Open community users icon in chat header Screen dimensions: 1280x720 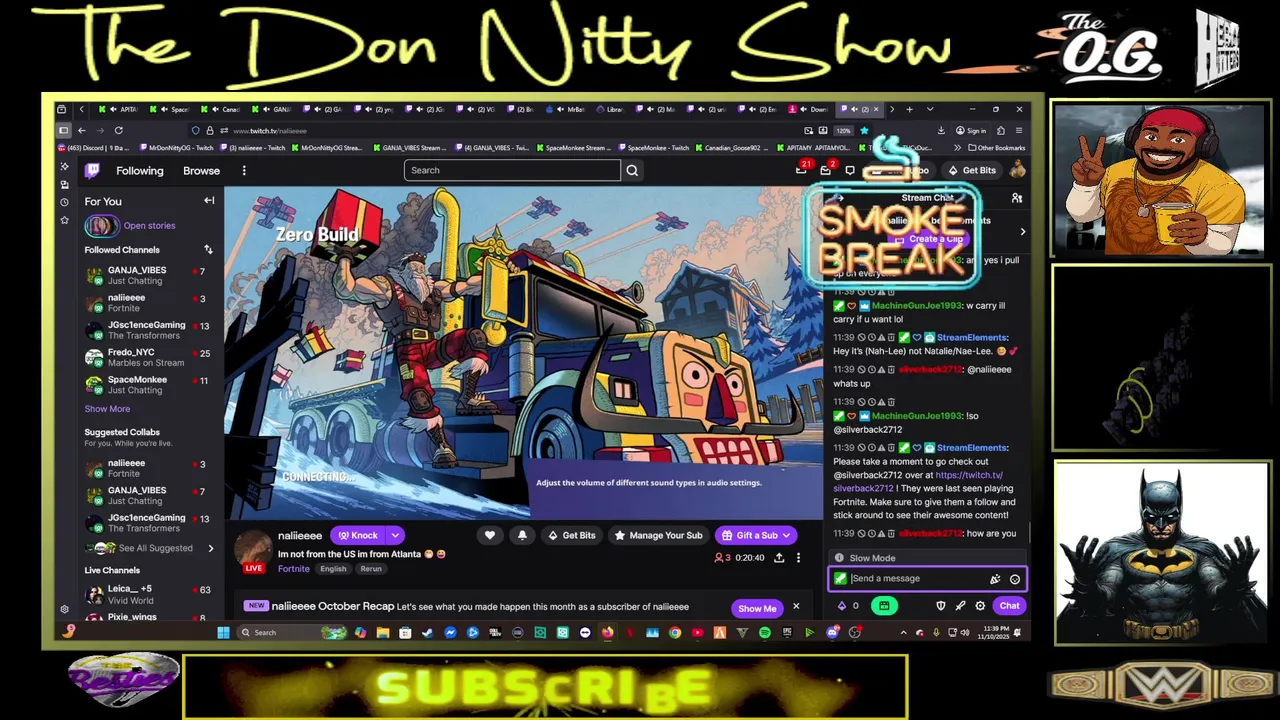(1017, 198)
